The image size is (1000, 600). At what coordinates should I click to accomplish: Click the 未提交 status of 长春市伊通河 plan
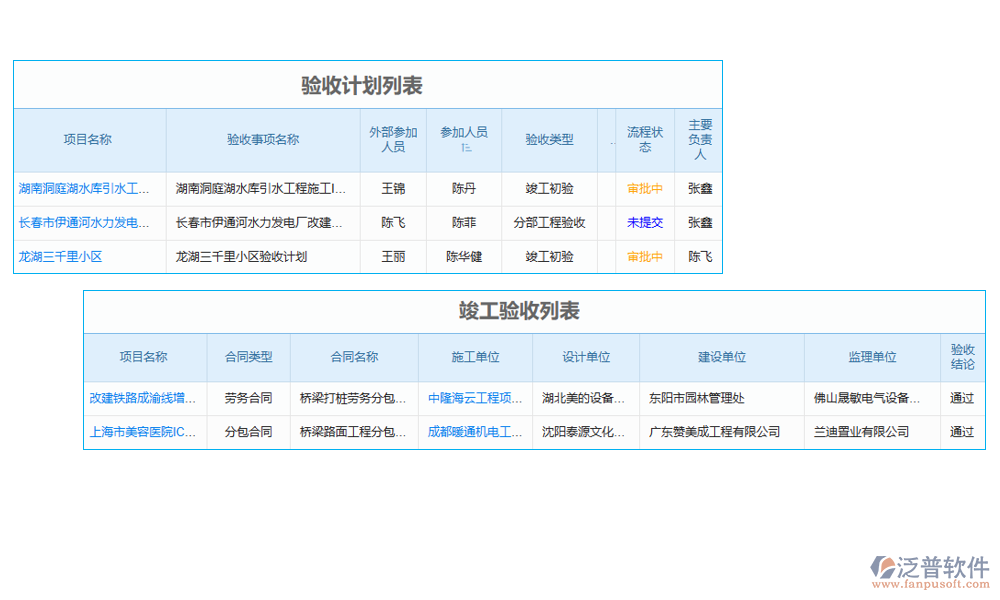click(x=643, y=223)
